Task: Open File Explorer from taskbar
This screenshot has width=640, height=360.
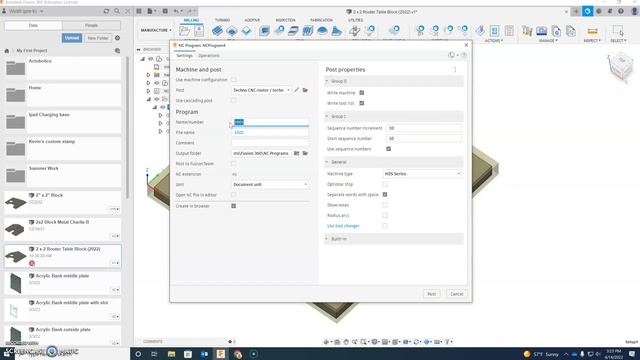Action: [171, 354]
